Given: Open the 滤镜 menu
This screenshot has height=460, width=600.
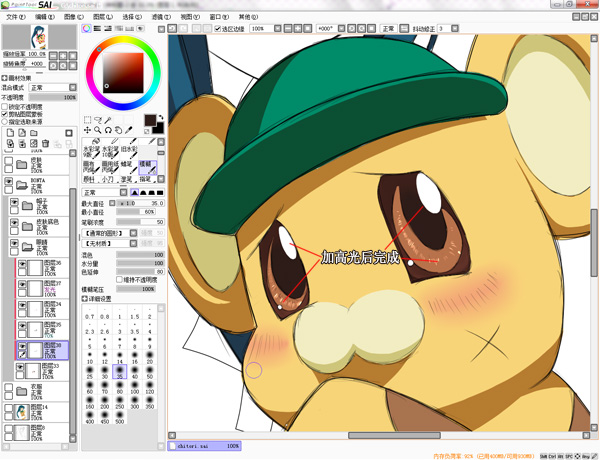Looking at the screenshot, I should tap(162, 17).
